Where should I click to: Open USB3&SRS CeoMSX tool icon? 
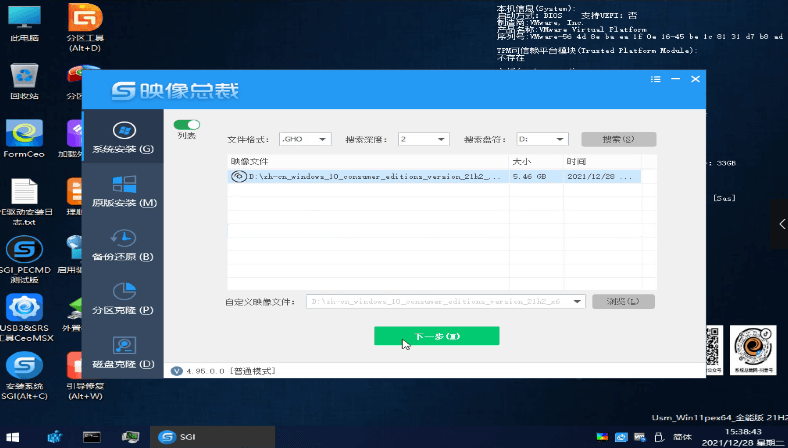25,318
